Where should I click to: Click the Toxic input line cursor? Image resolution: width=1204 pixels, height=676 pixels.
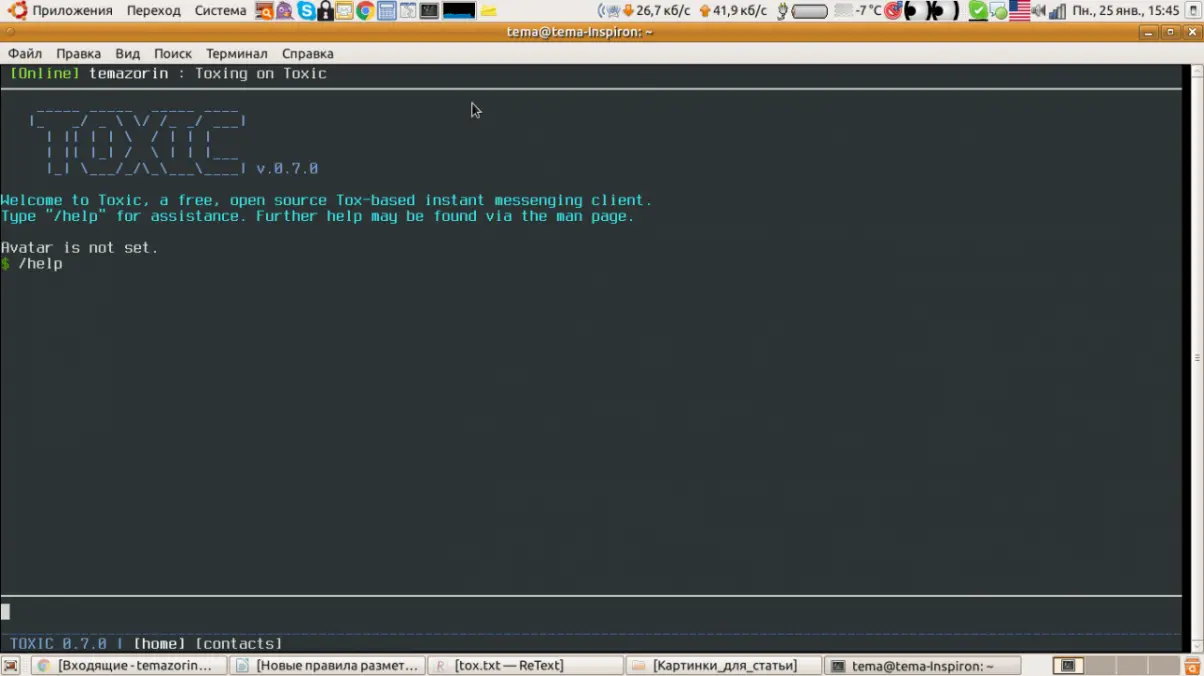tap(5, 612)
